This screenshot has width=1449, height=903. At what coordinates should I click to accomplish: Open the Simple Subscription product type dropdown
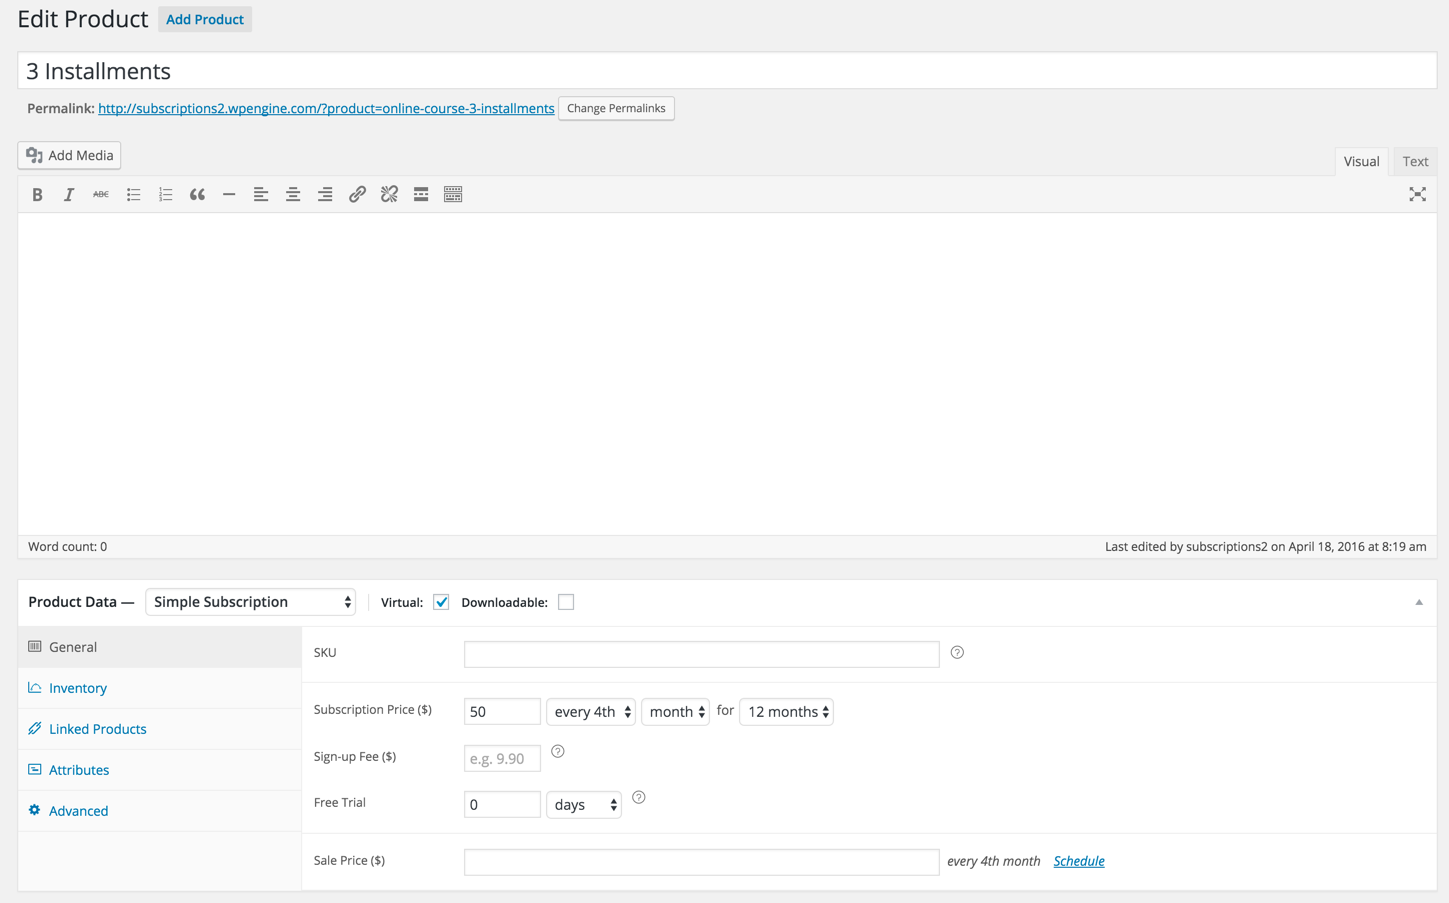coord(251,602)
